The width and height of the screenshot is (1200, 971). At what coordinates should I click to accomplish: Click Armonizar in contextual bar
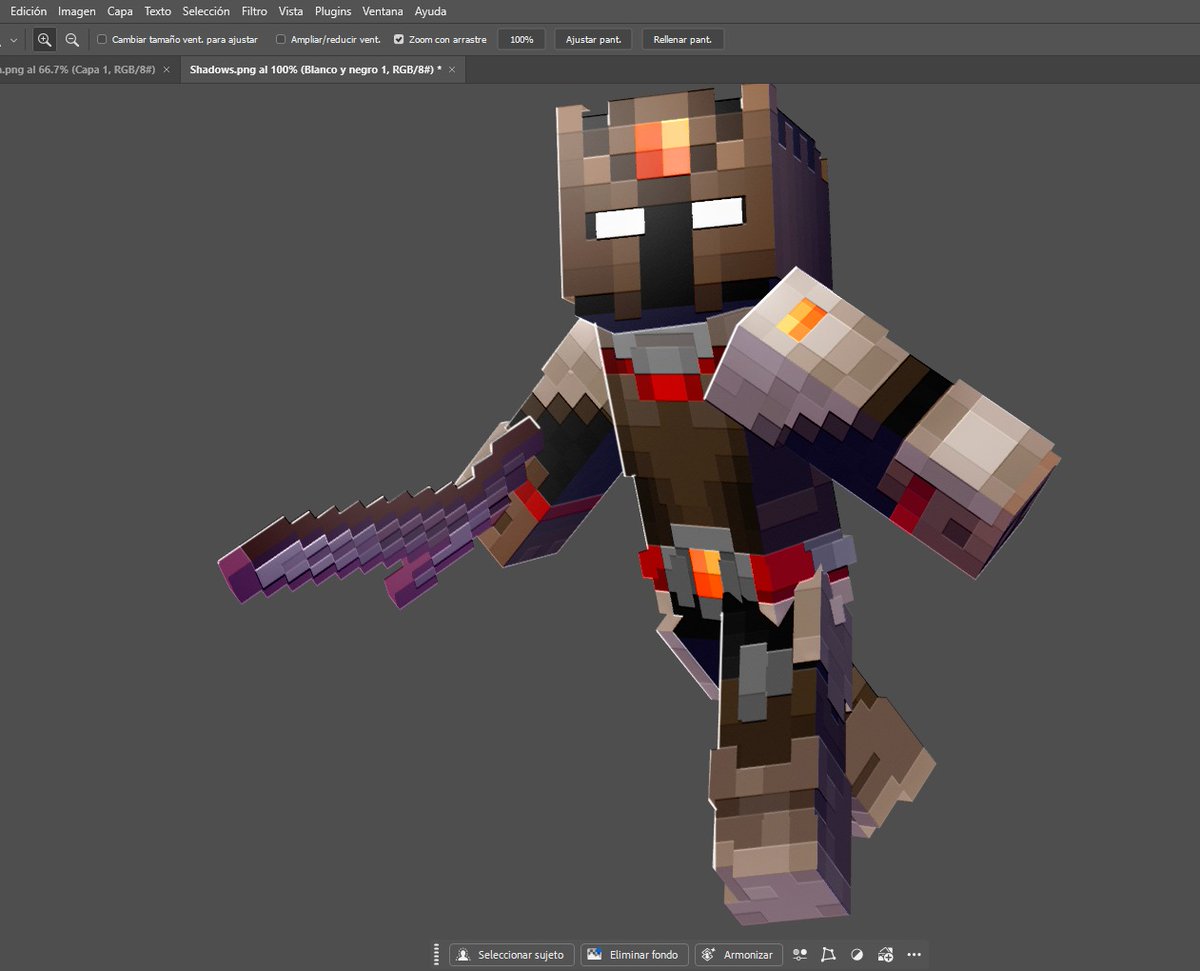[x=739, y=955]
